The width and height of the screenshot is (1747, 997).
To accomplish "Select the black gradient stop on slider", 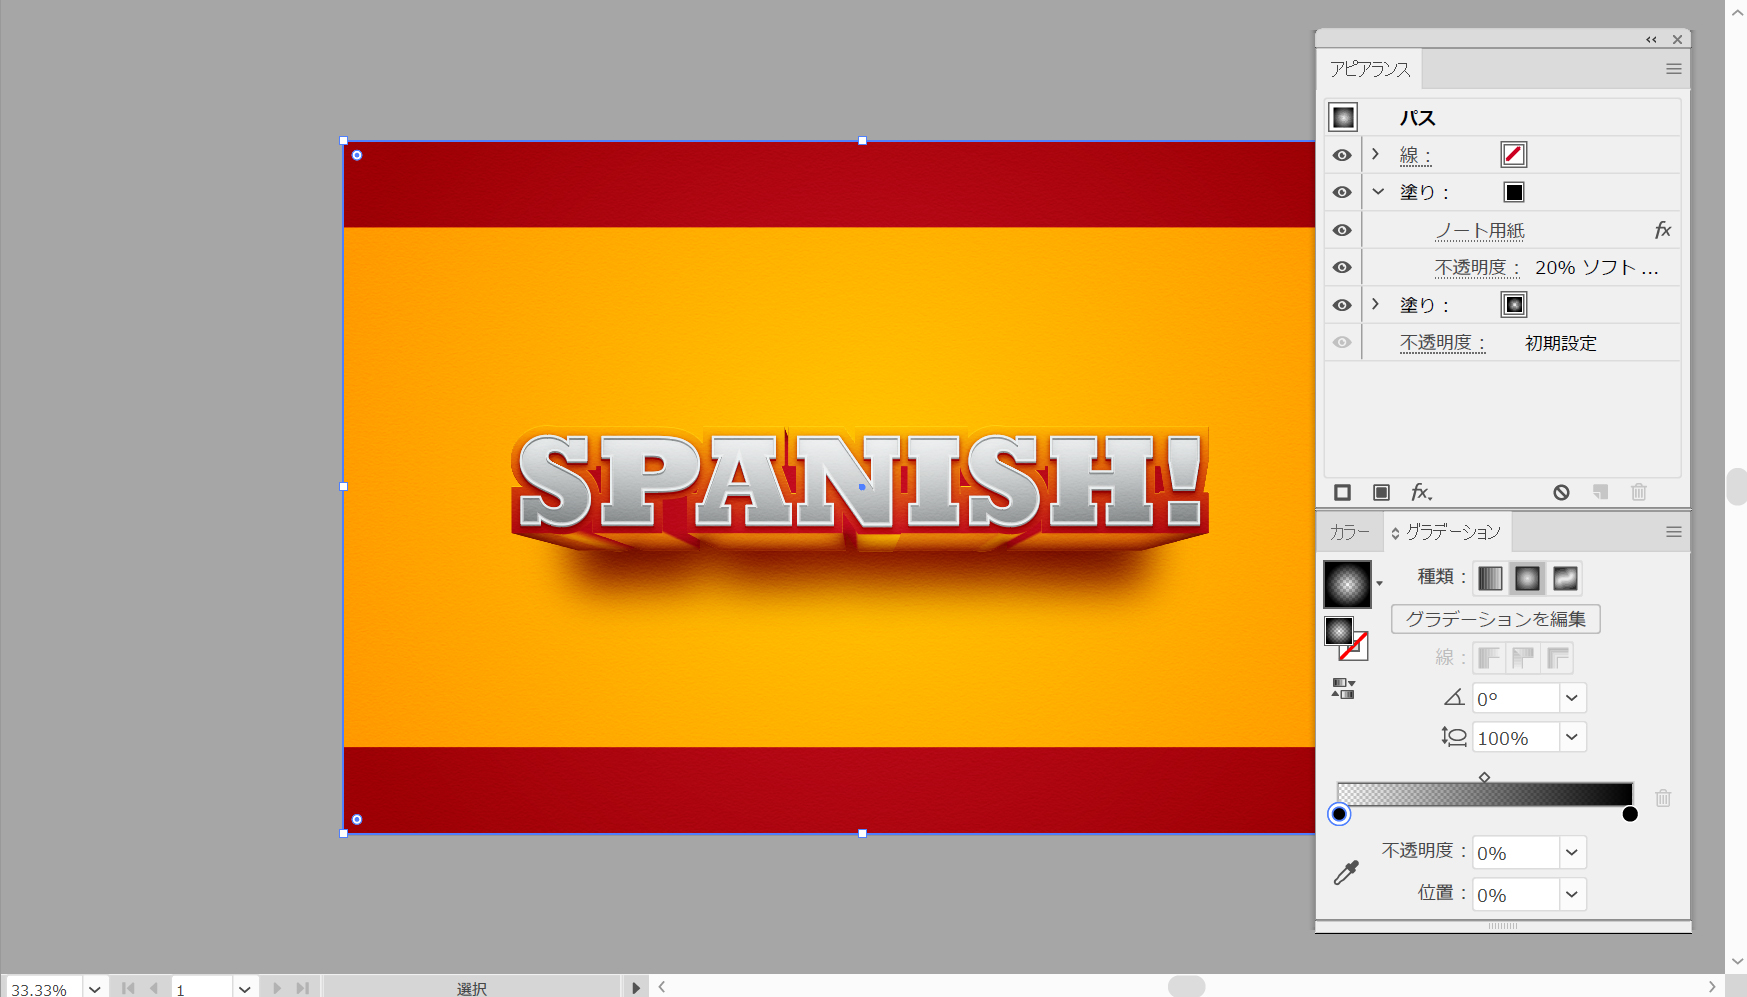I will [1630, 814].
